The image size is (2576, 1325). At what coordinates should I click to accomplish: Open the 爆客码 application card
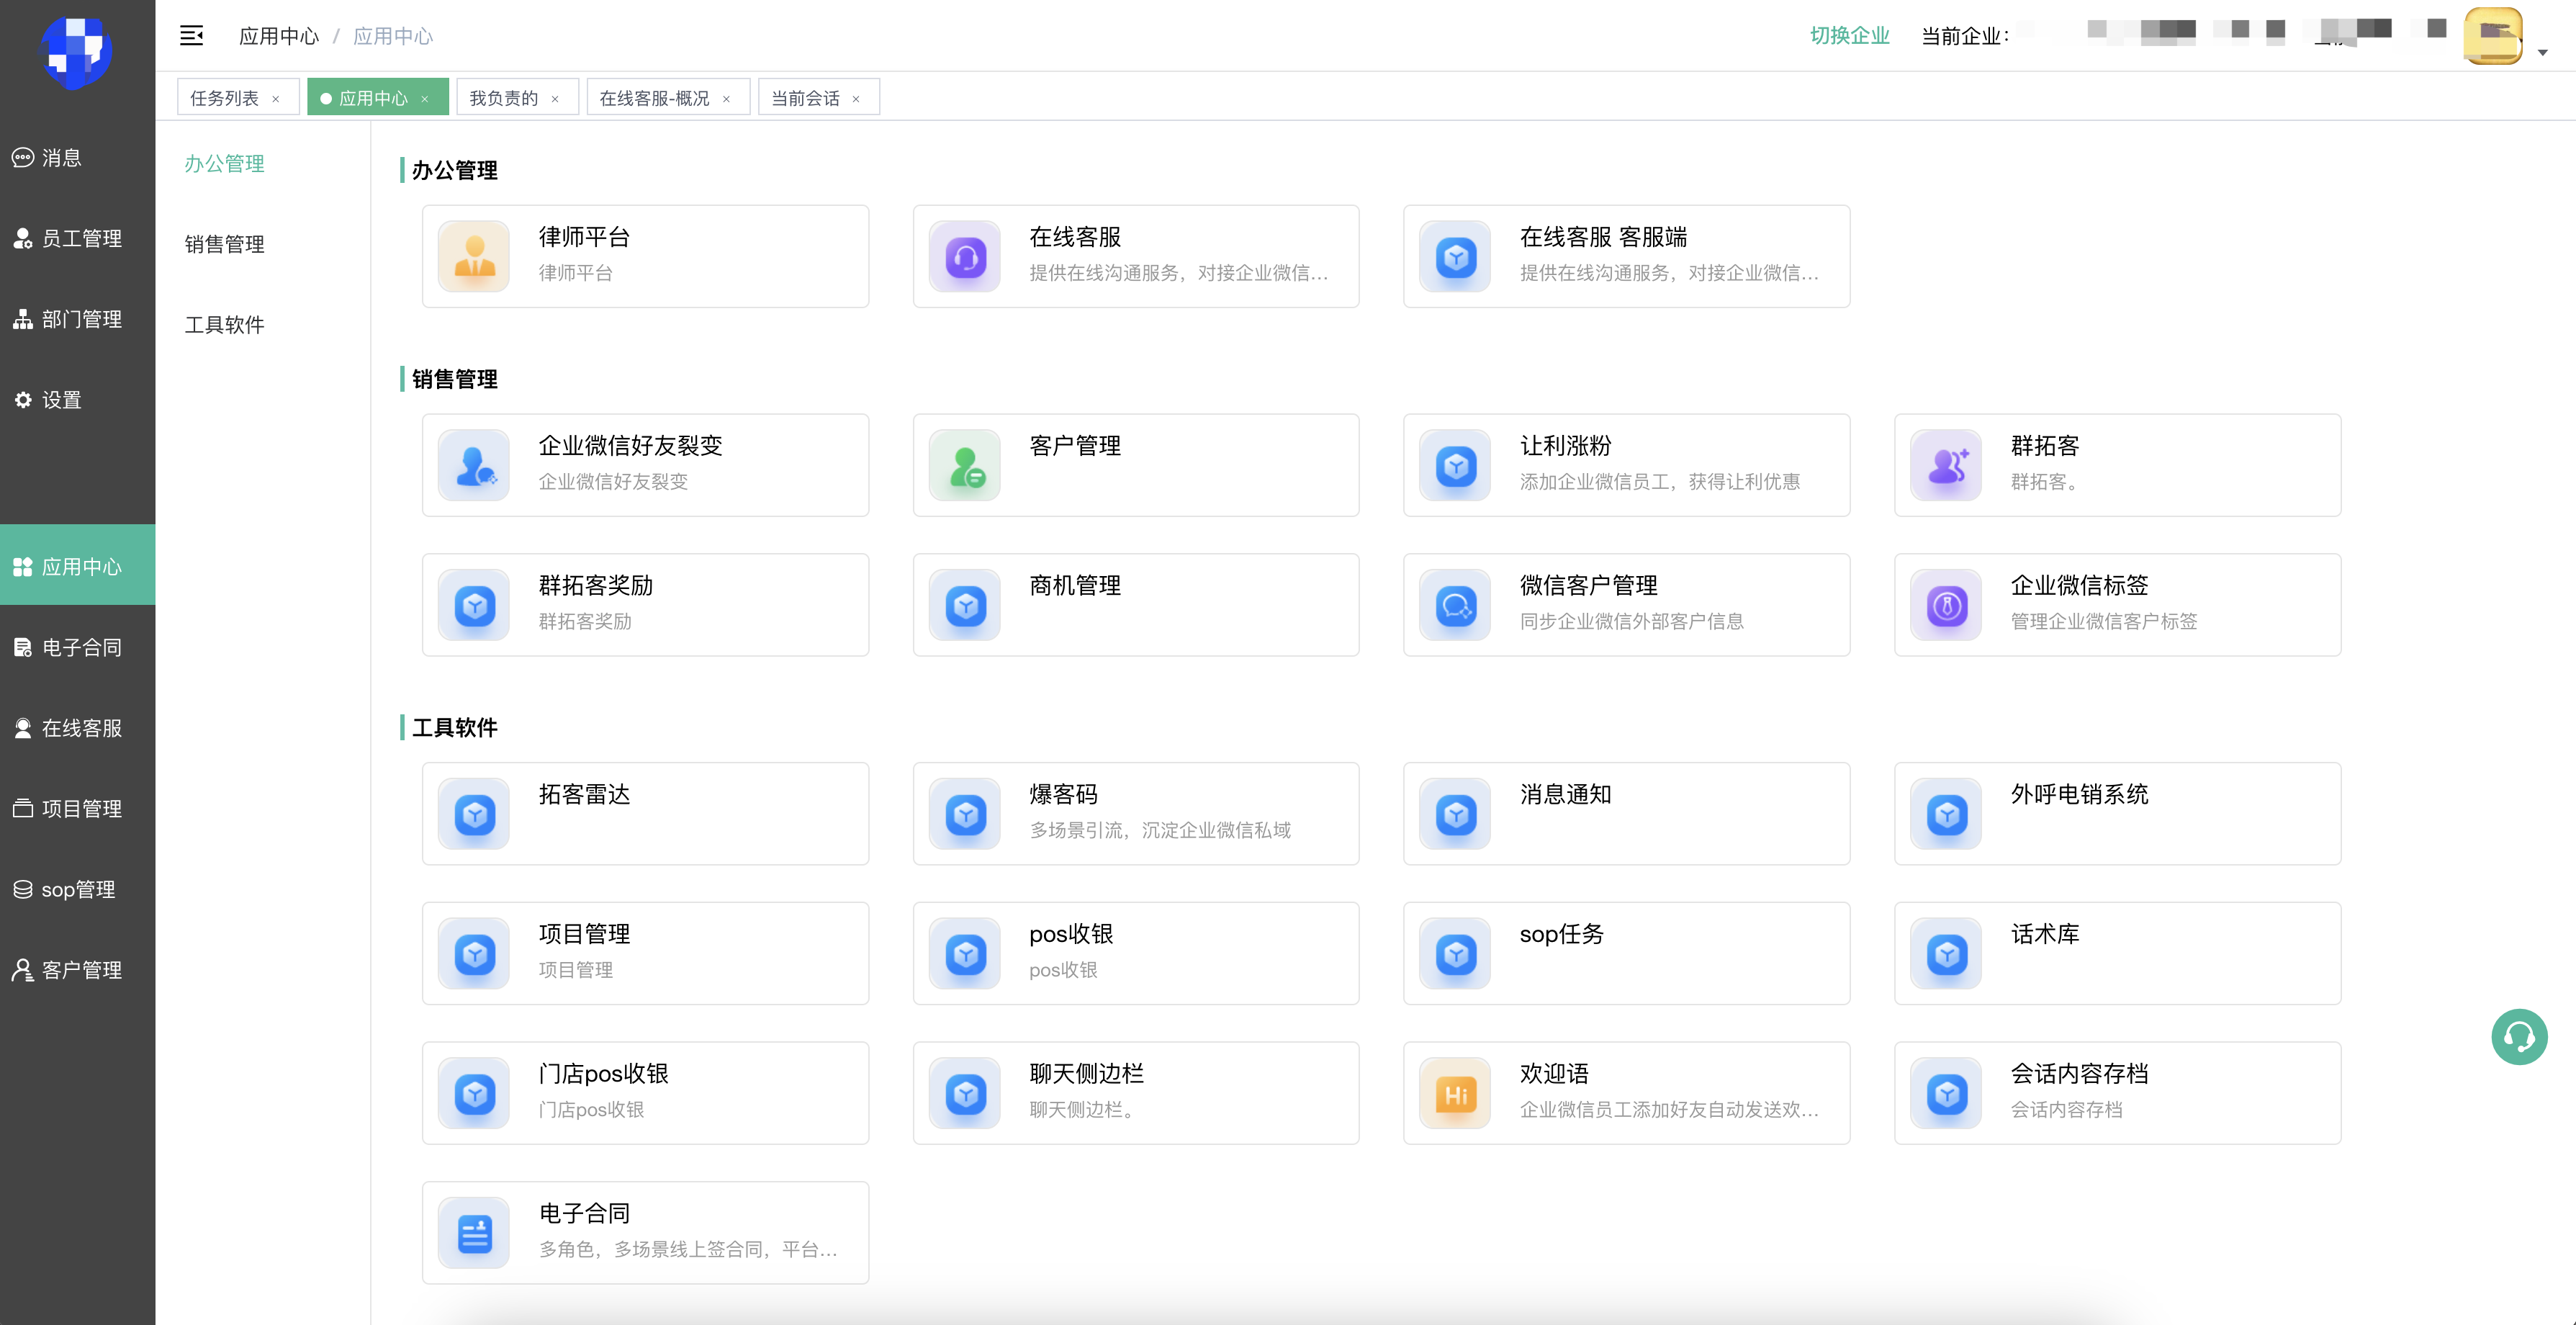tap(1135, 813)
